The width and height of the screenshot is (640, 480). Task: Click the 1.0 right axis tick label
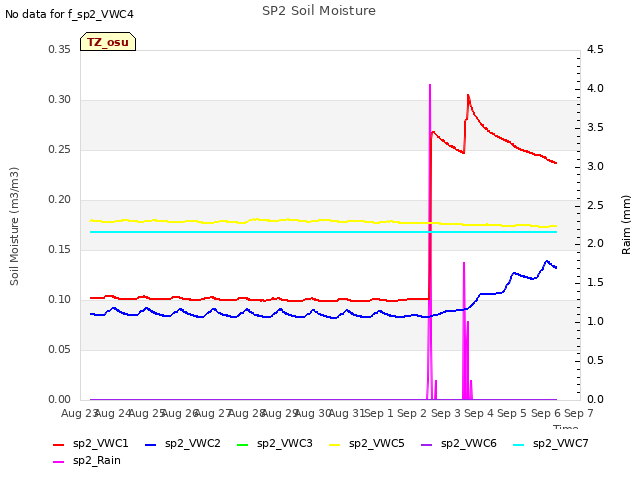coord(595,322)
